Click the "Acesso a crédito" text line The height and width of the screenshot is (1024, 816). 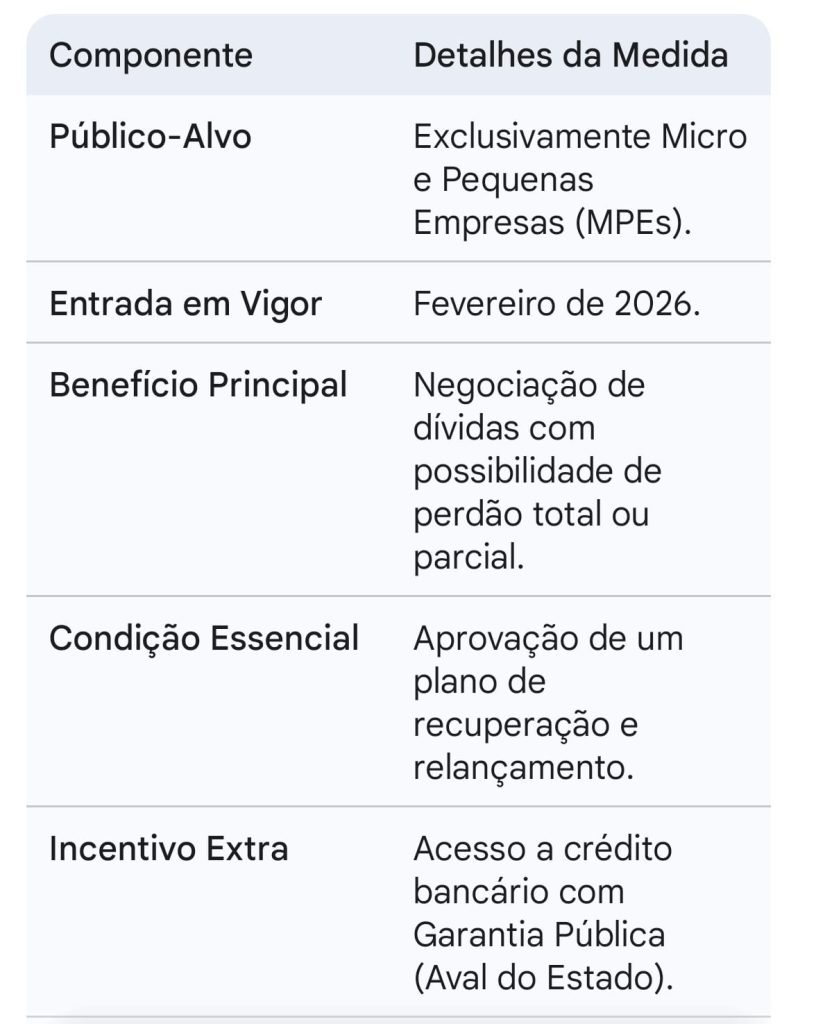543,849
